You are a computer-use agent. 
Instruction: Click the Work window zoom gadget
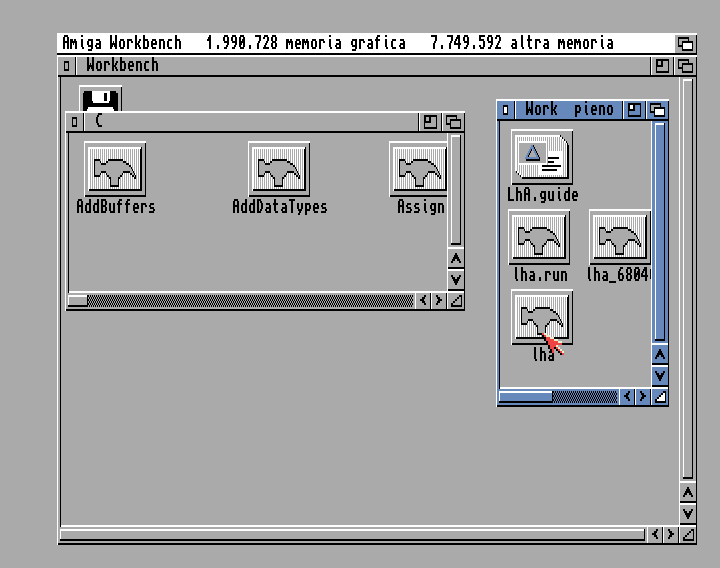coord(634,110)
